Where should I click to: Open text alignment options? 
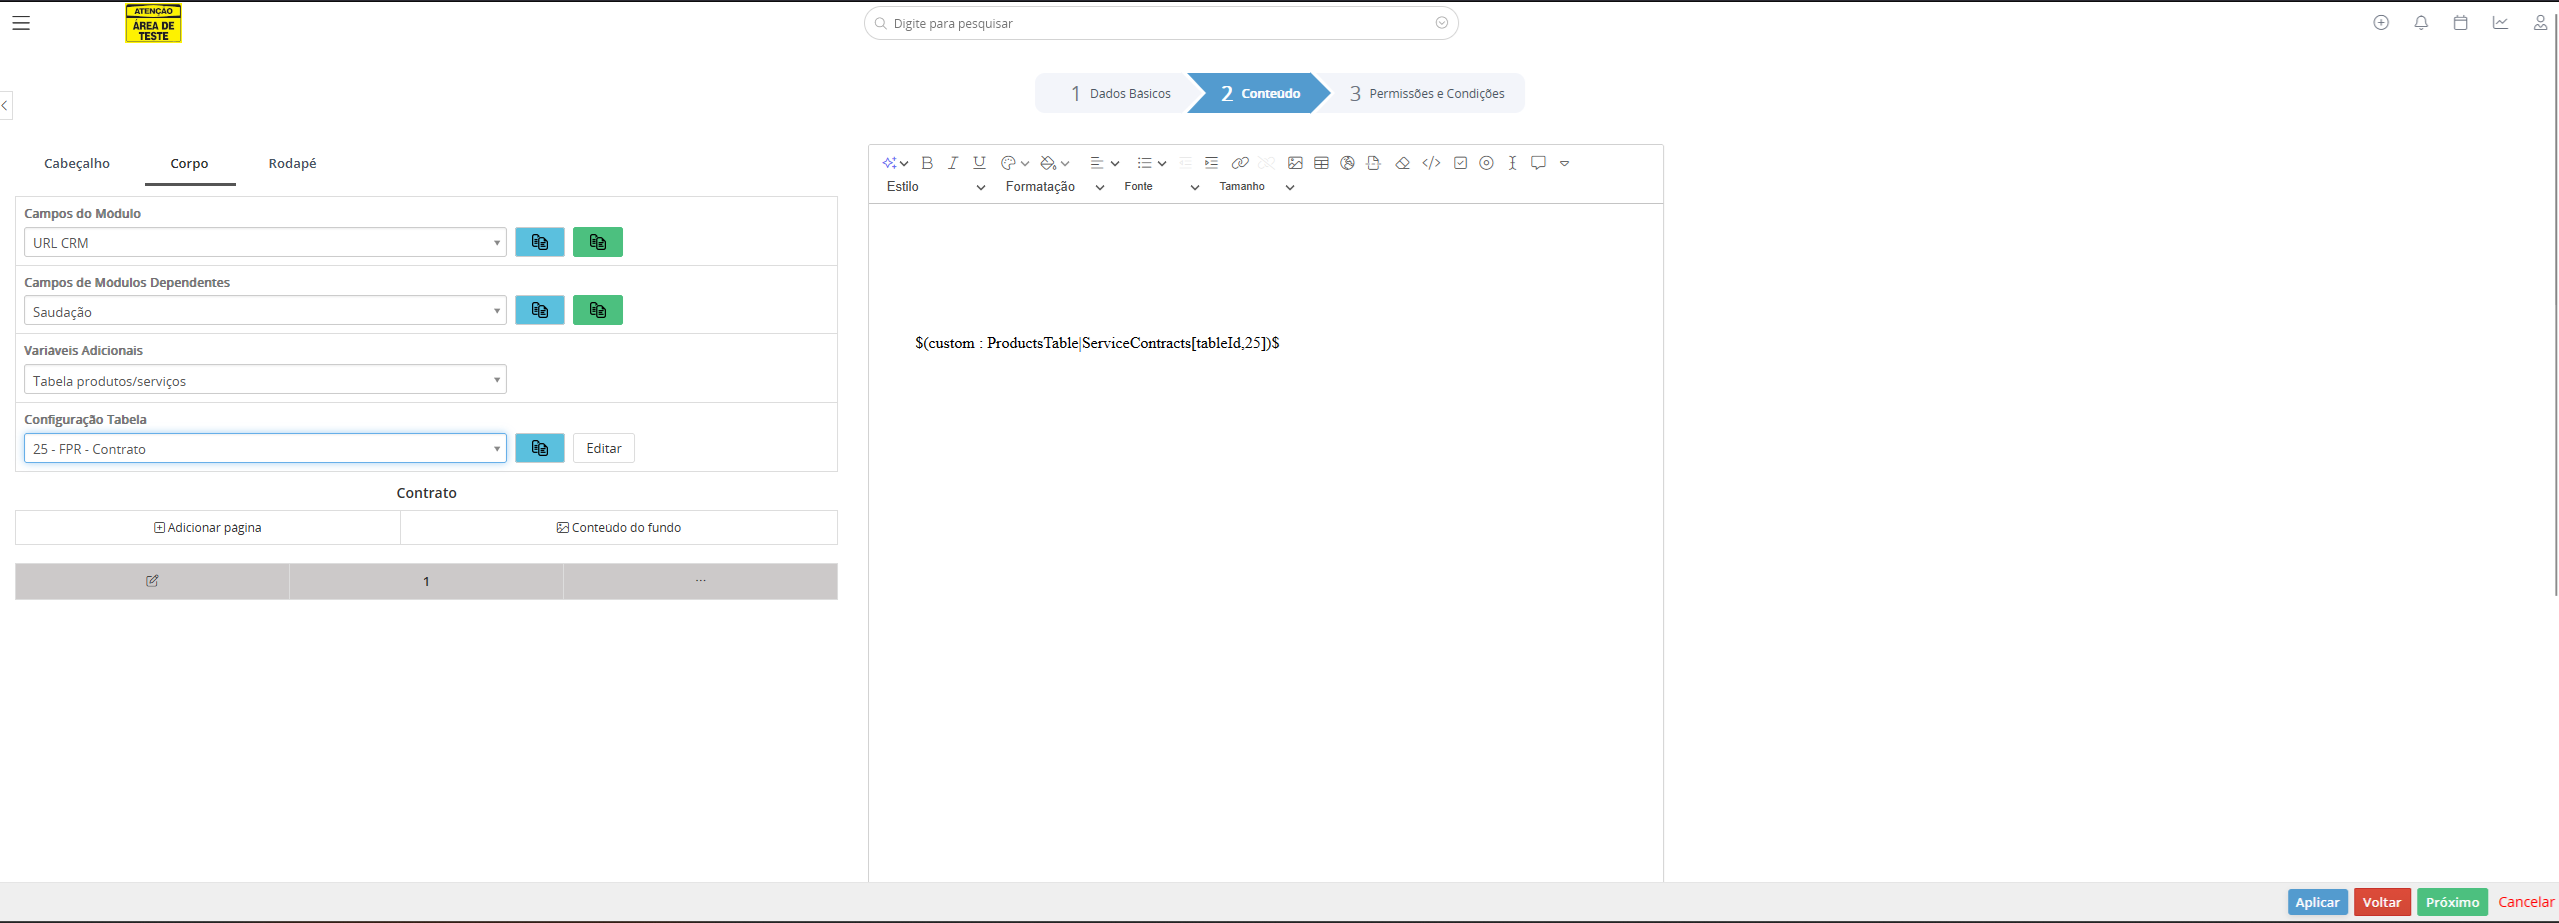(x=1104, y=163)
